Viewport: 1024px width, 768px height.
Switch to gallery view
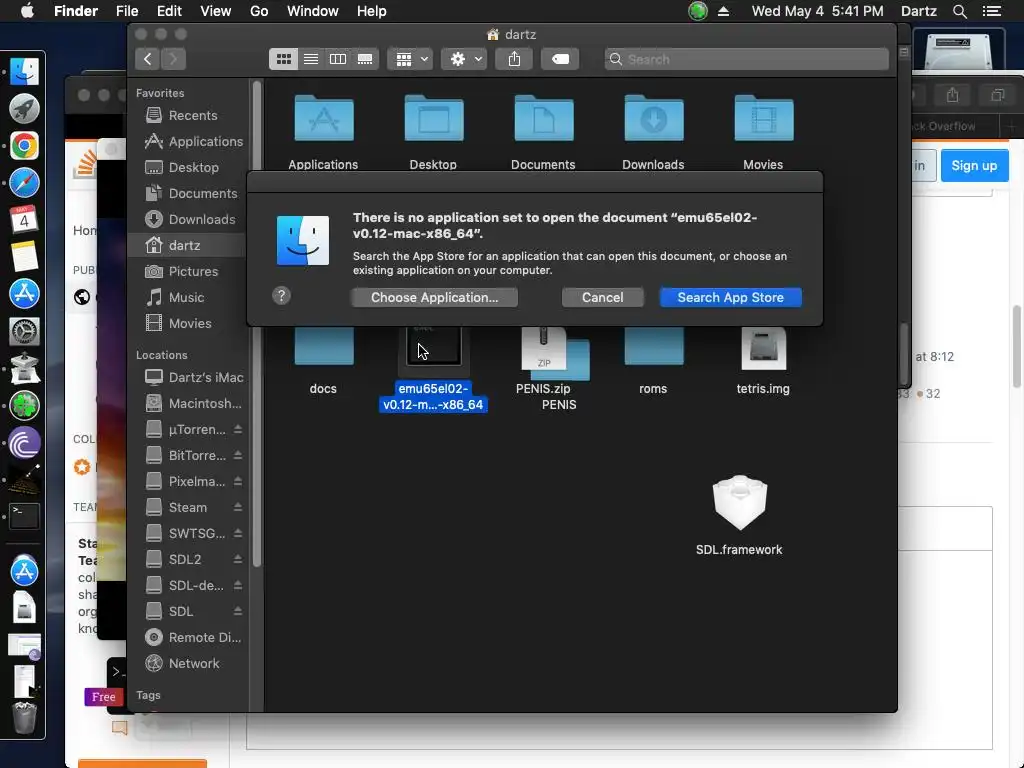pos(365,59)
